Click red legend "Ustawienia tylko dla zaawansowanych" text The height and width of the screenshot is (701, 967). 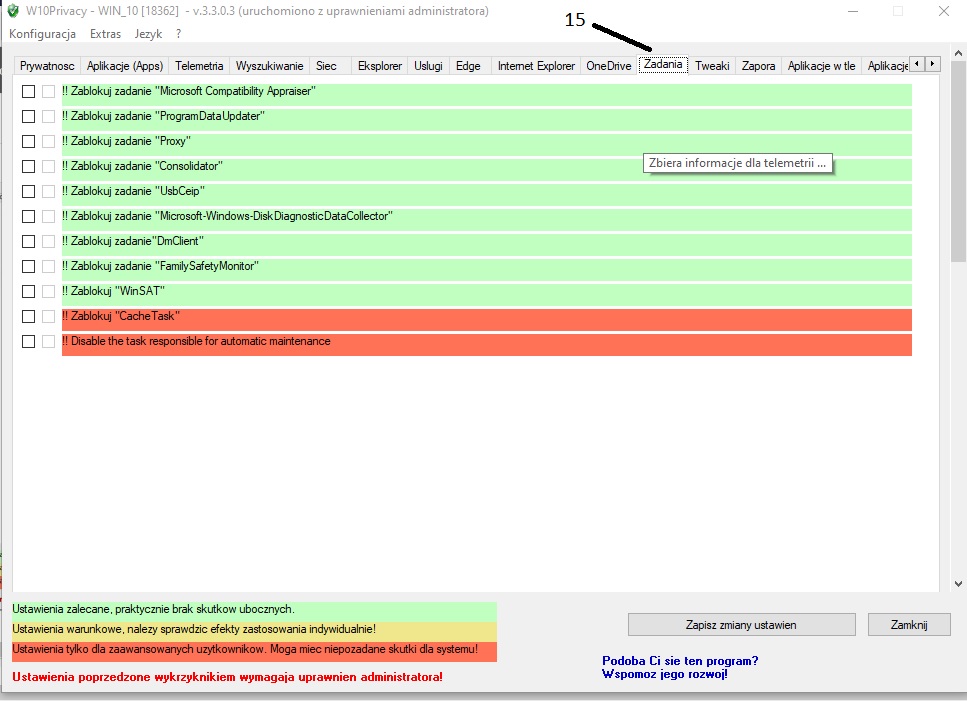pyautogui.click(x=245, y=649)
